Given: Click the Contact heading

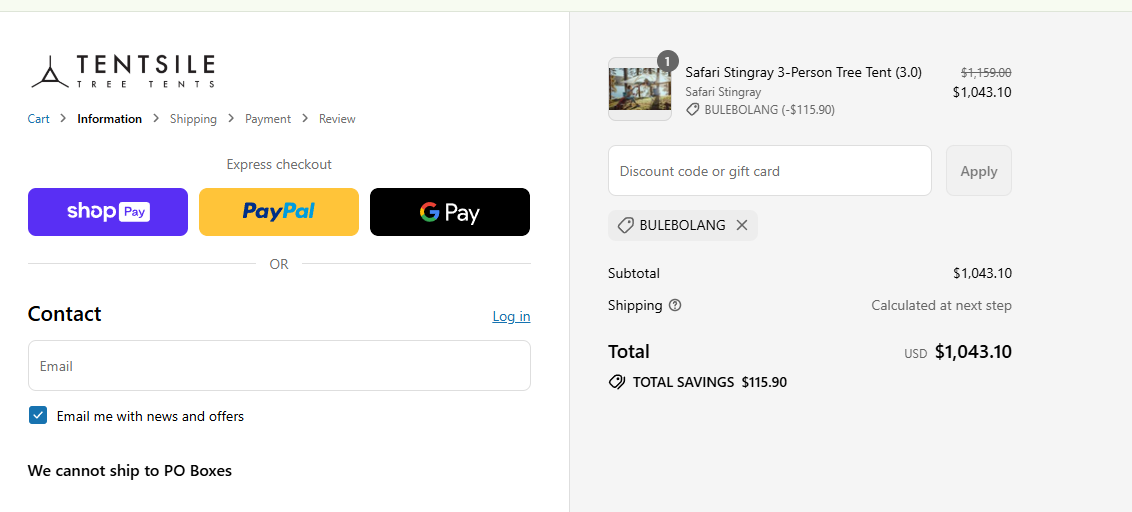Looking at the screenshot, I should click(x=64, y=314).
